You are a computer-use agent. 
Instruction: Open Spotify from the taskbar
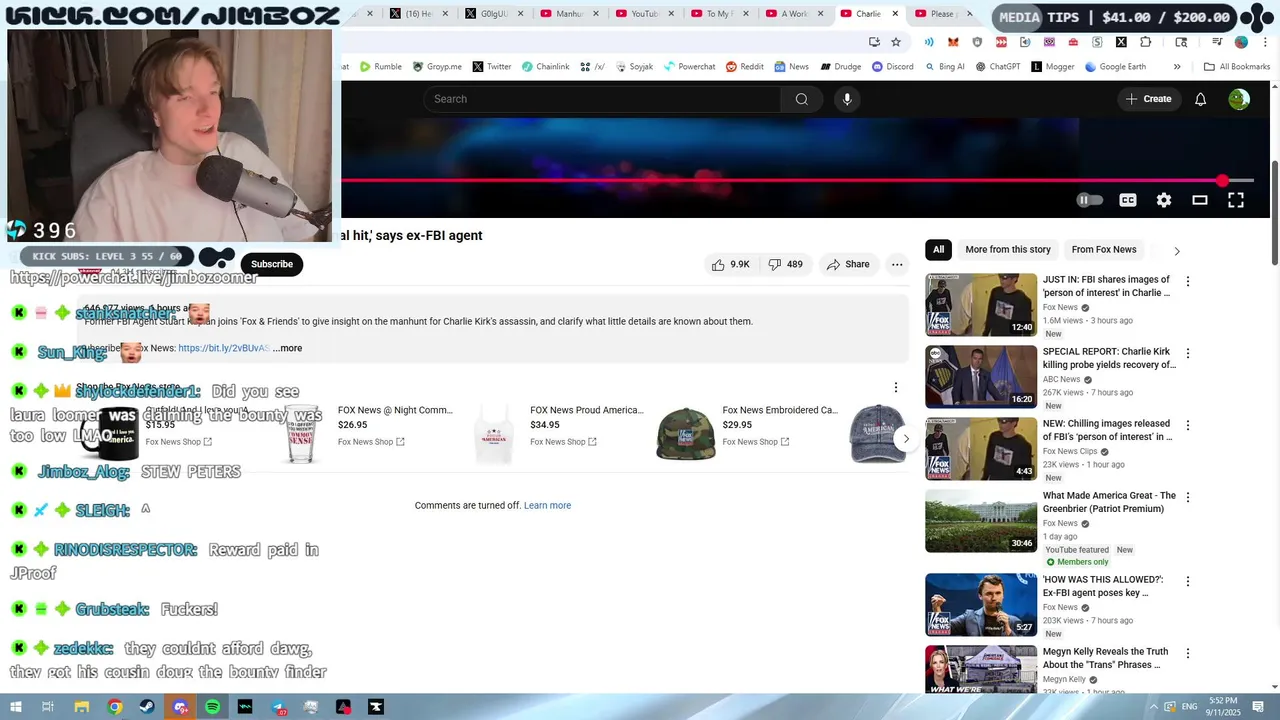(x=212, y=707)
